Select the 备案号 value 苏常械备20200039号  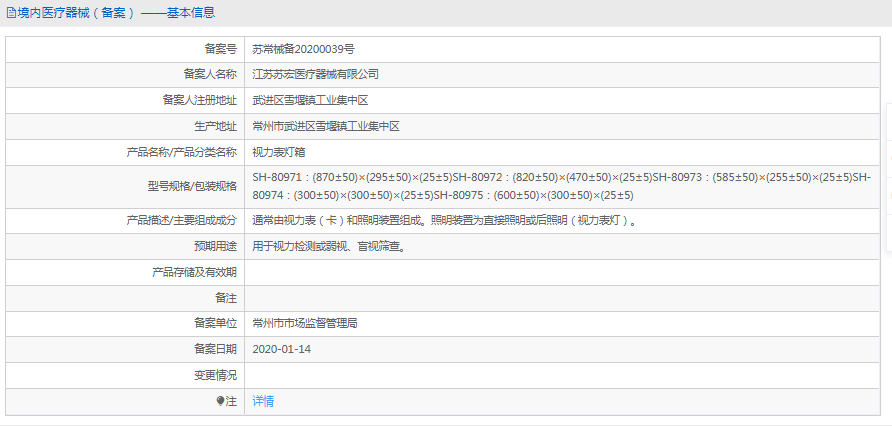(303, 48)
